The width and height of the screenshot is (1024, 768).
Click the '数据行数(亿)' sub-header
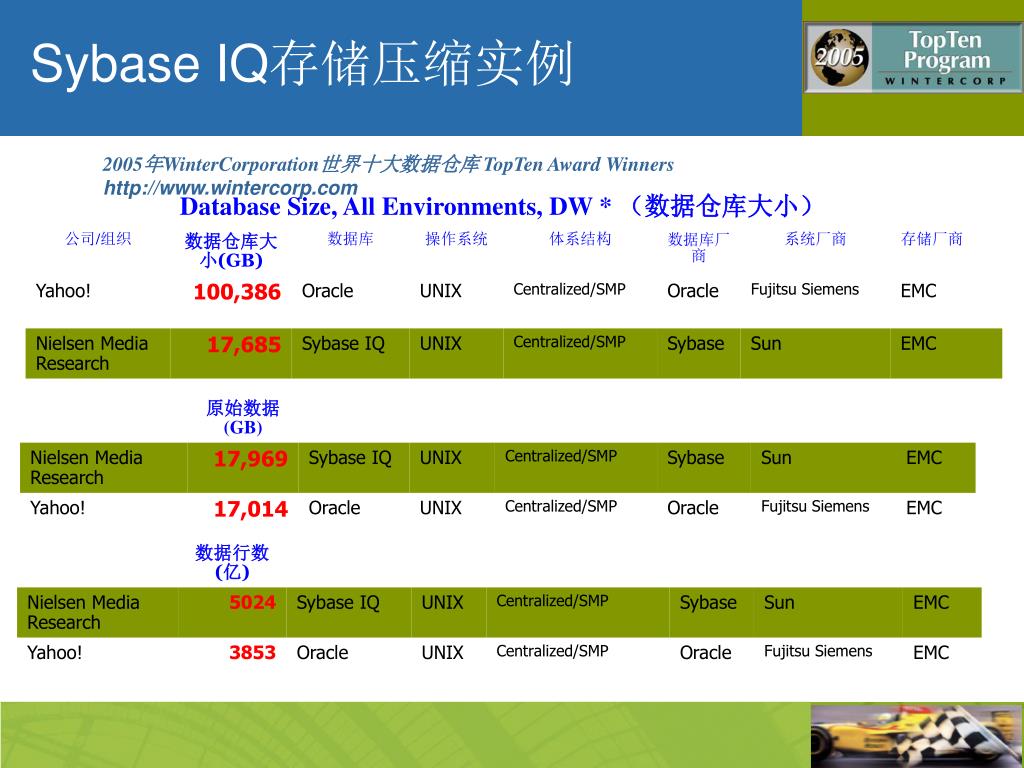[x=232, y=562]
